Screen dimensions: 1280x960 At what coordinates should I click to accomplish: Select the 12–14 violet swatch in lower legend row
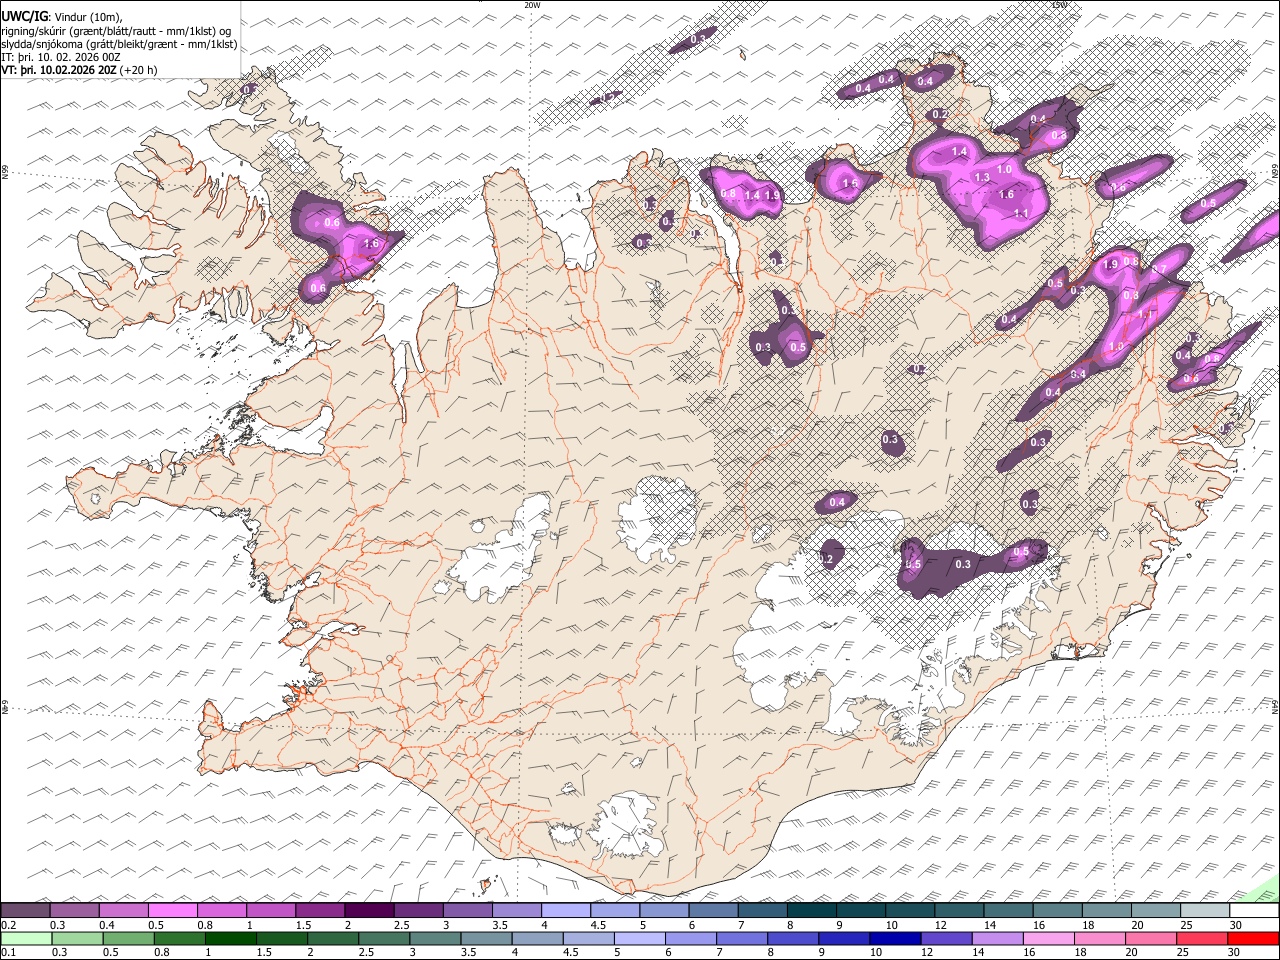pos(946,938)
